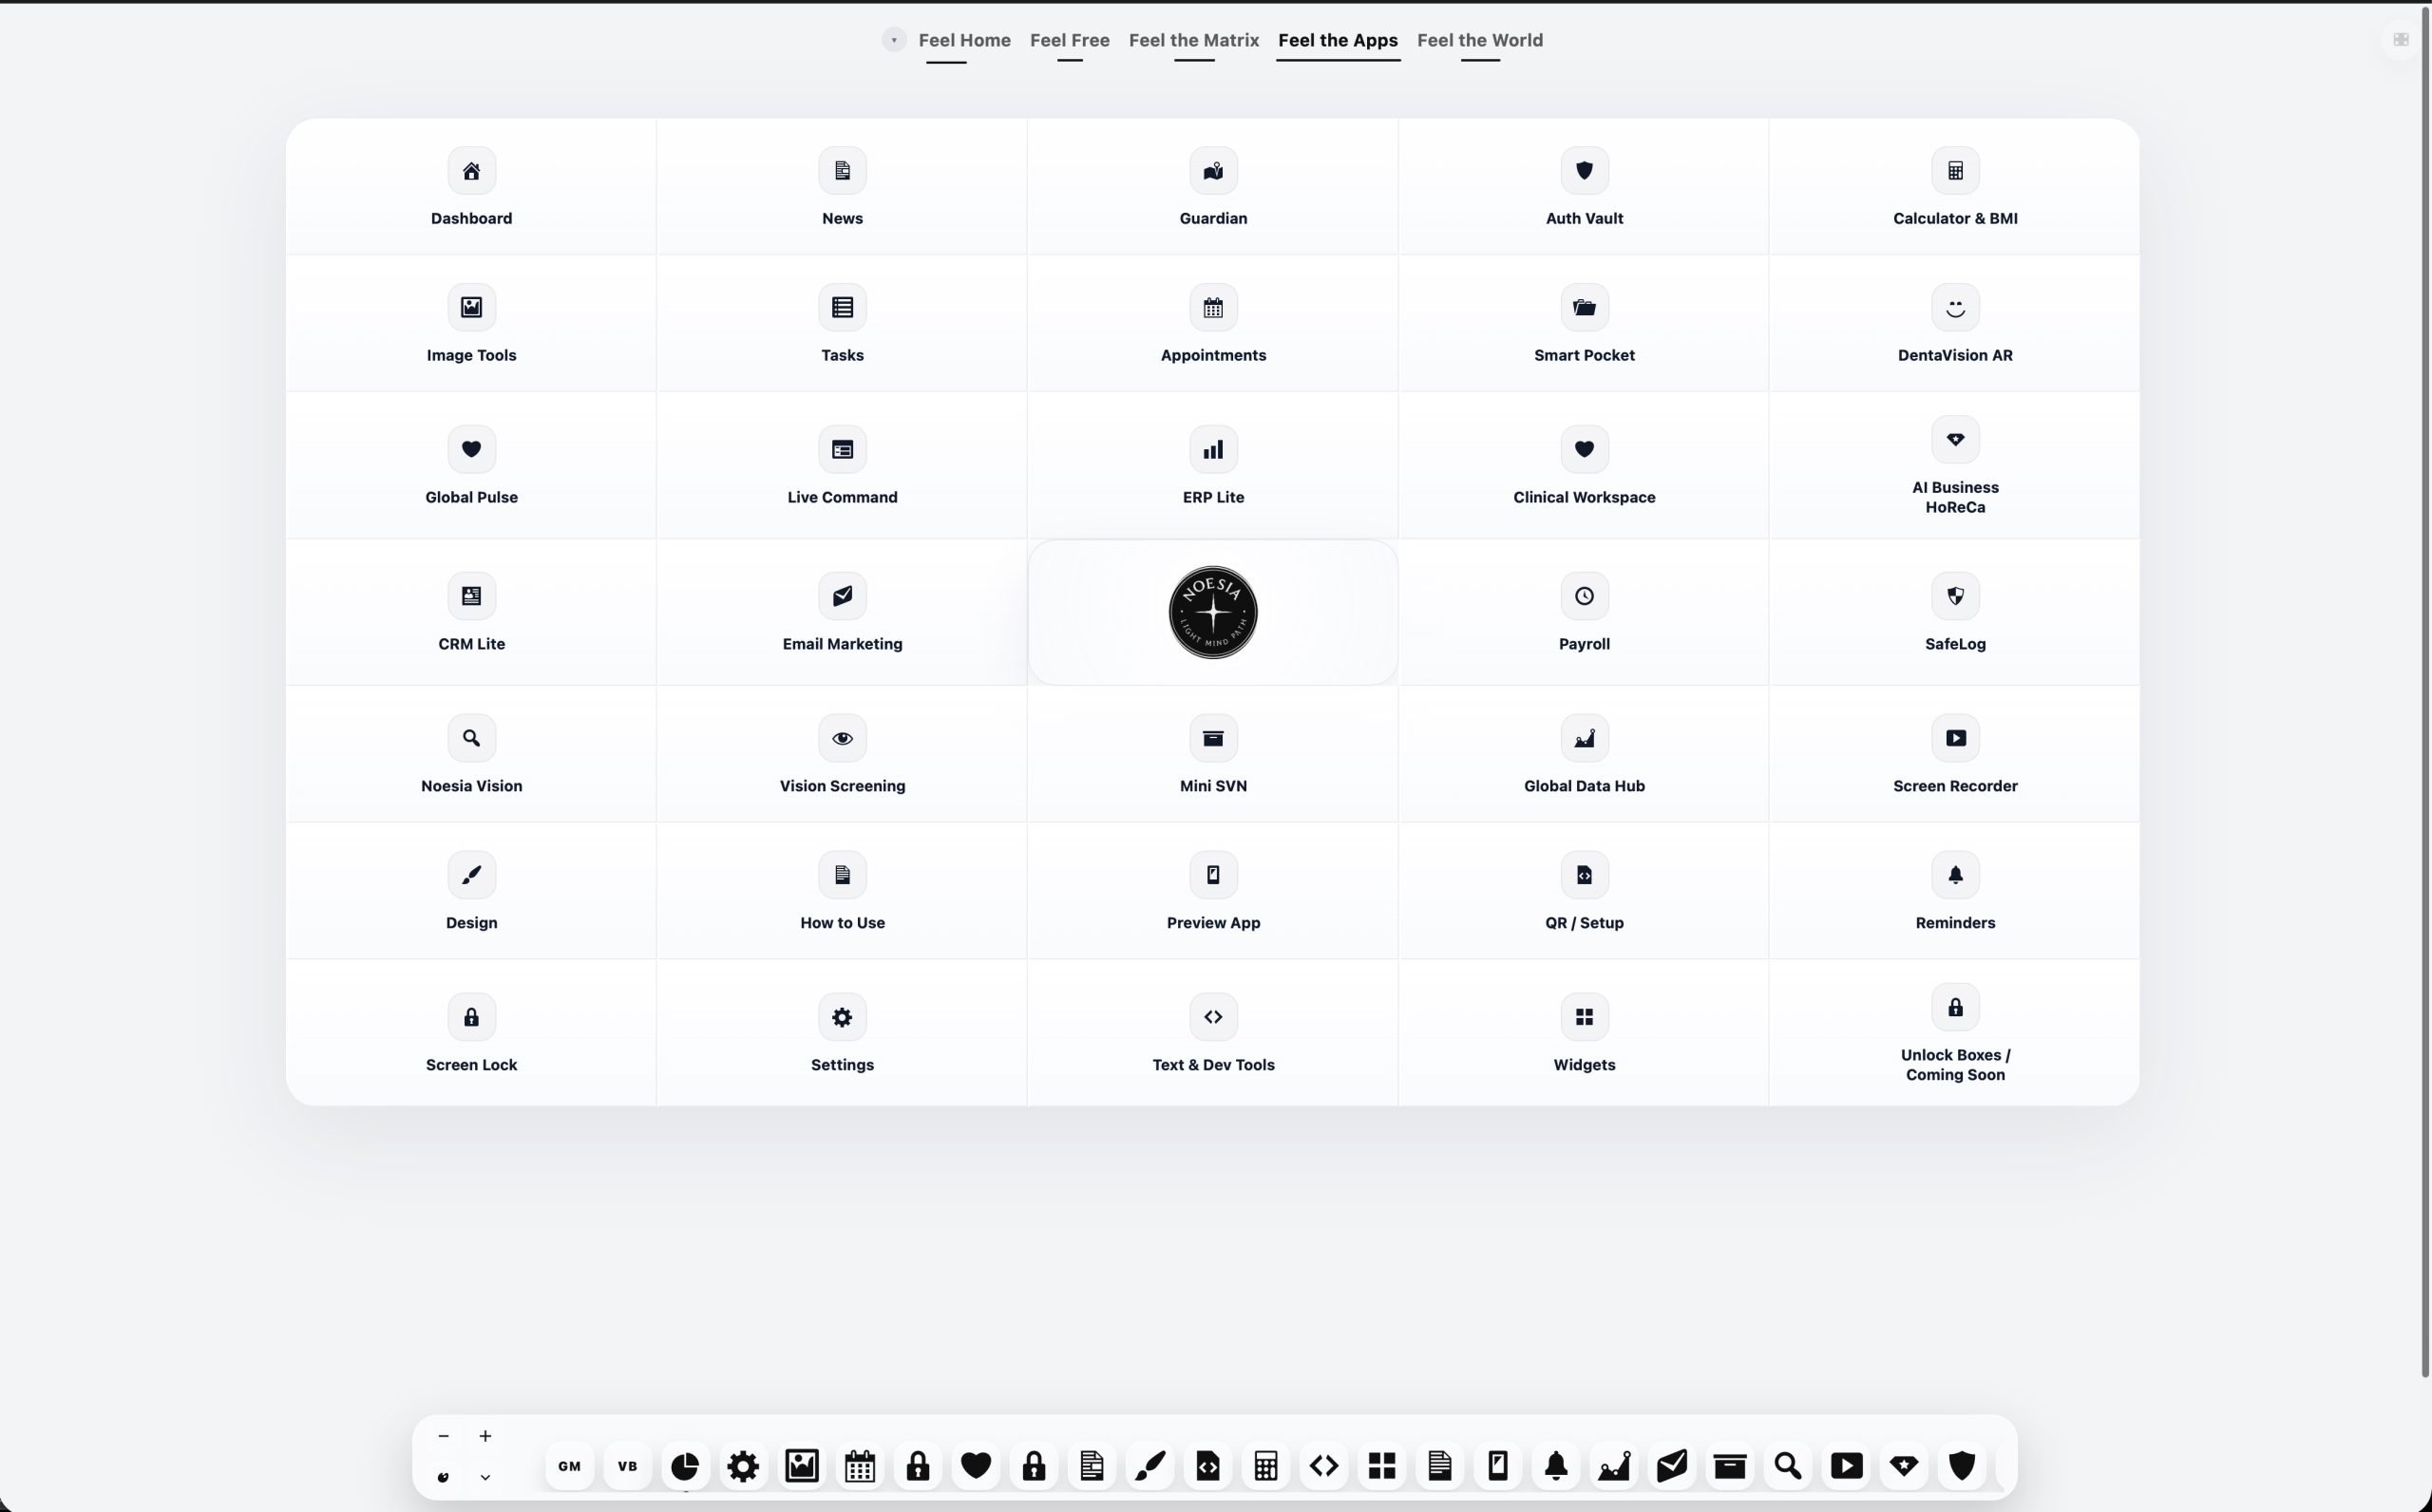2432x1512 pixels.
Task: Click the paintbrush icon in the bottom dock
Action: click(x=1150, y=1466)
